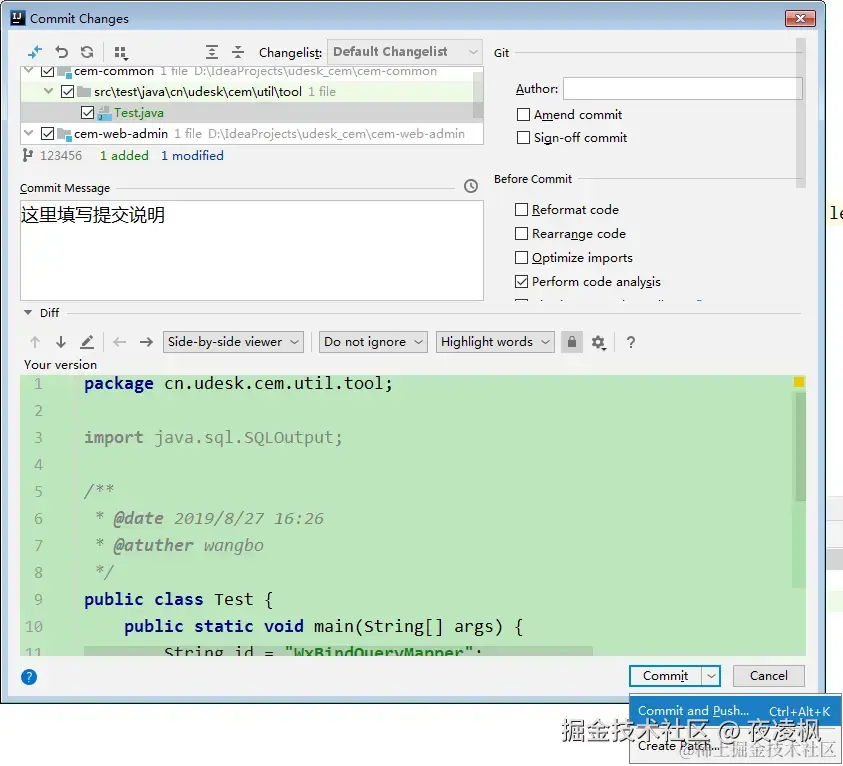Click the Commit button
843x766 pixels.
pos(666,676)
